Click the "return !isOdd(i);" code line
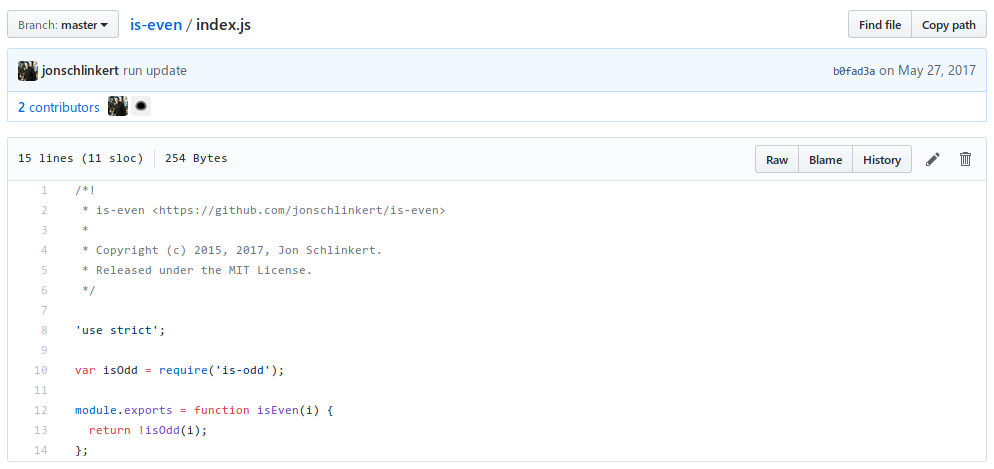994x469 pixels. (148, 430)
